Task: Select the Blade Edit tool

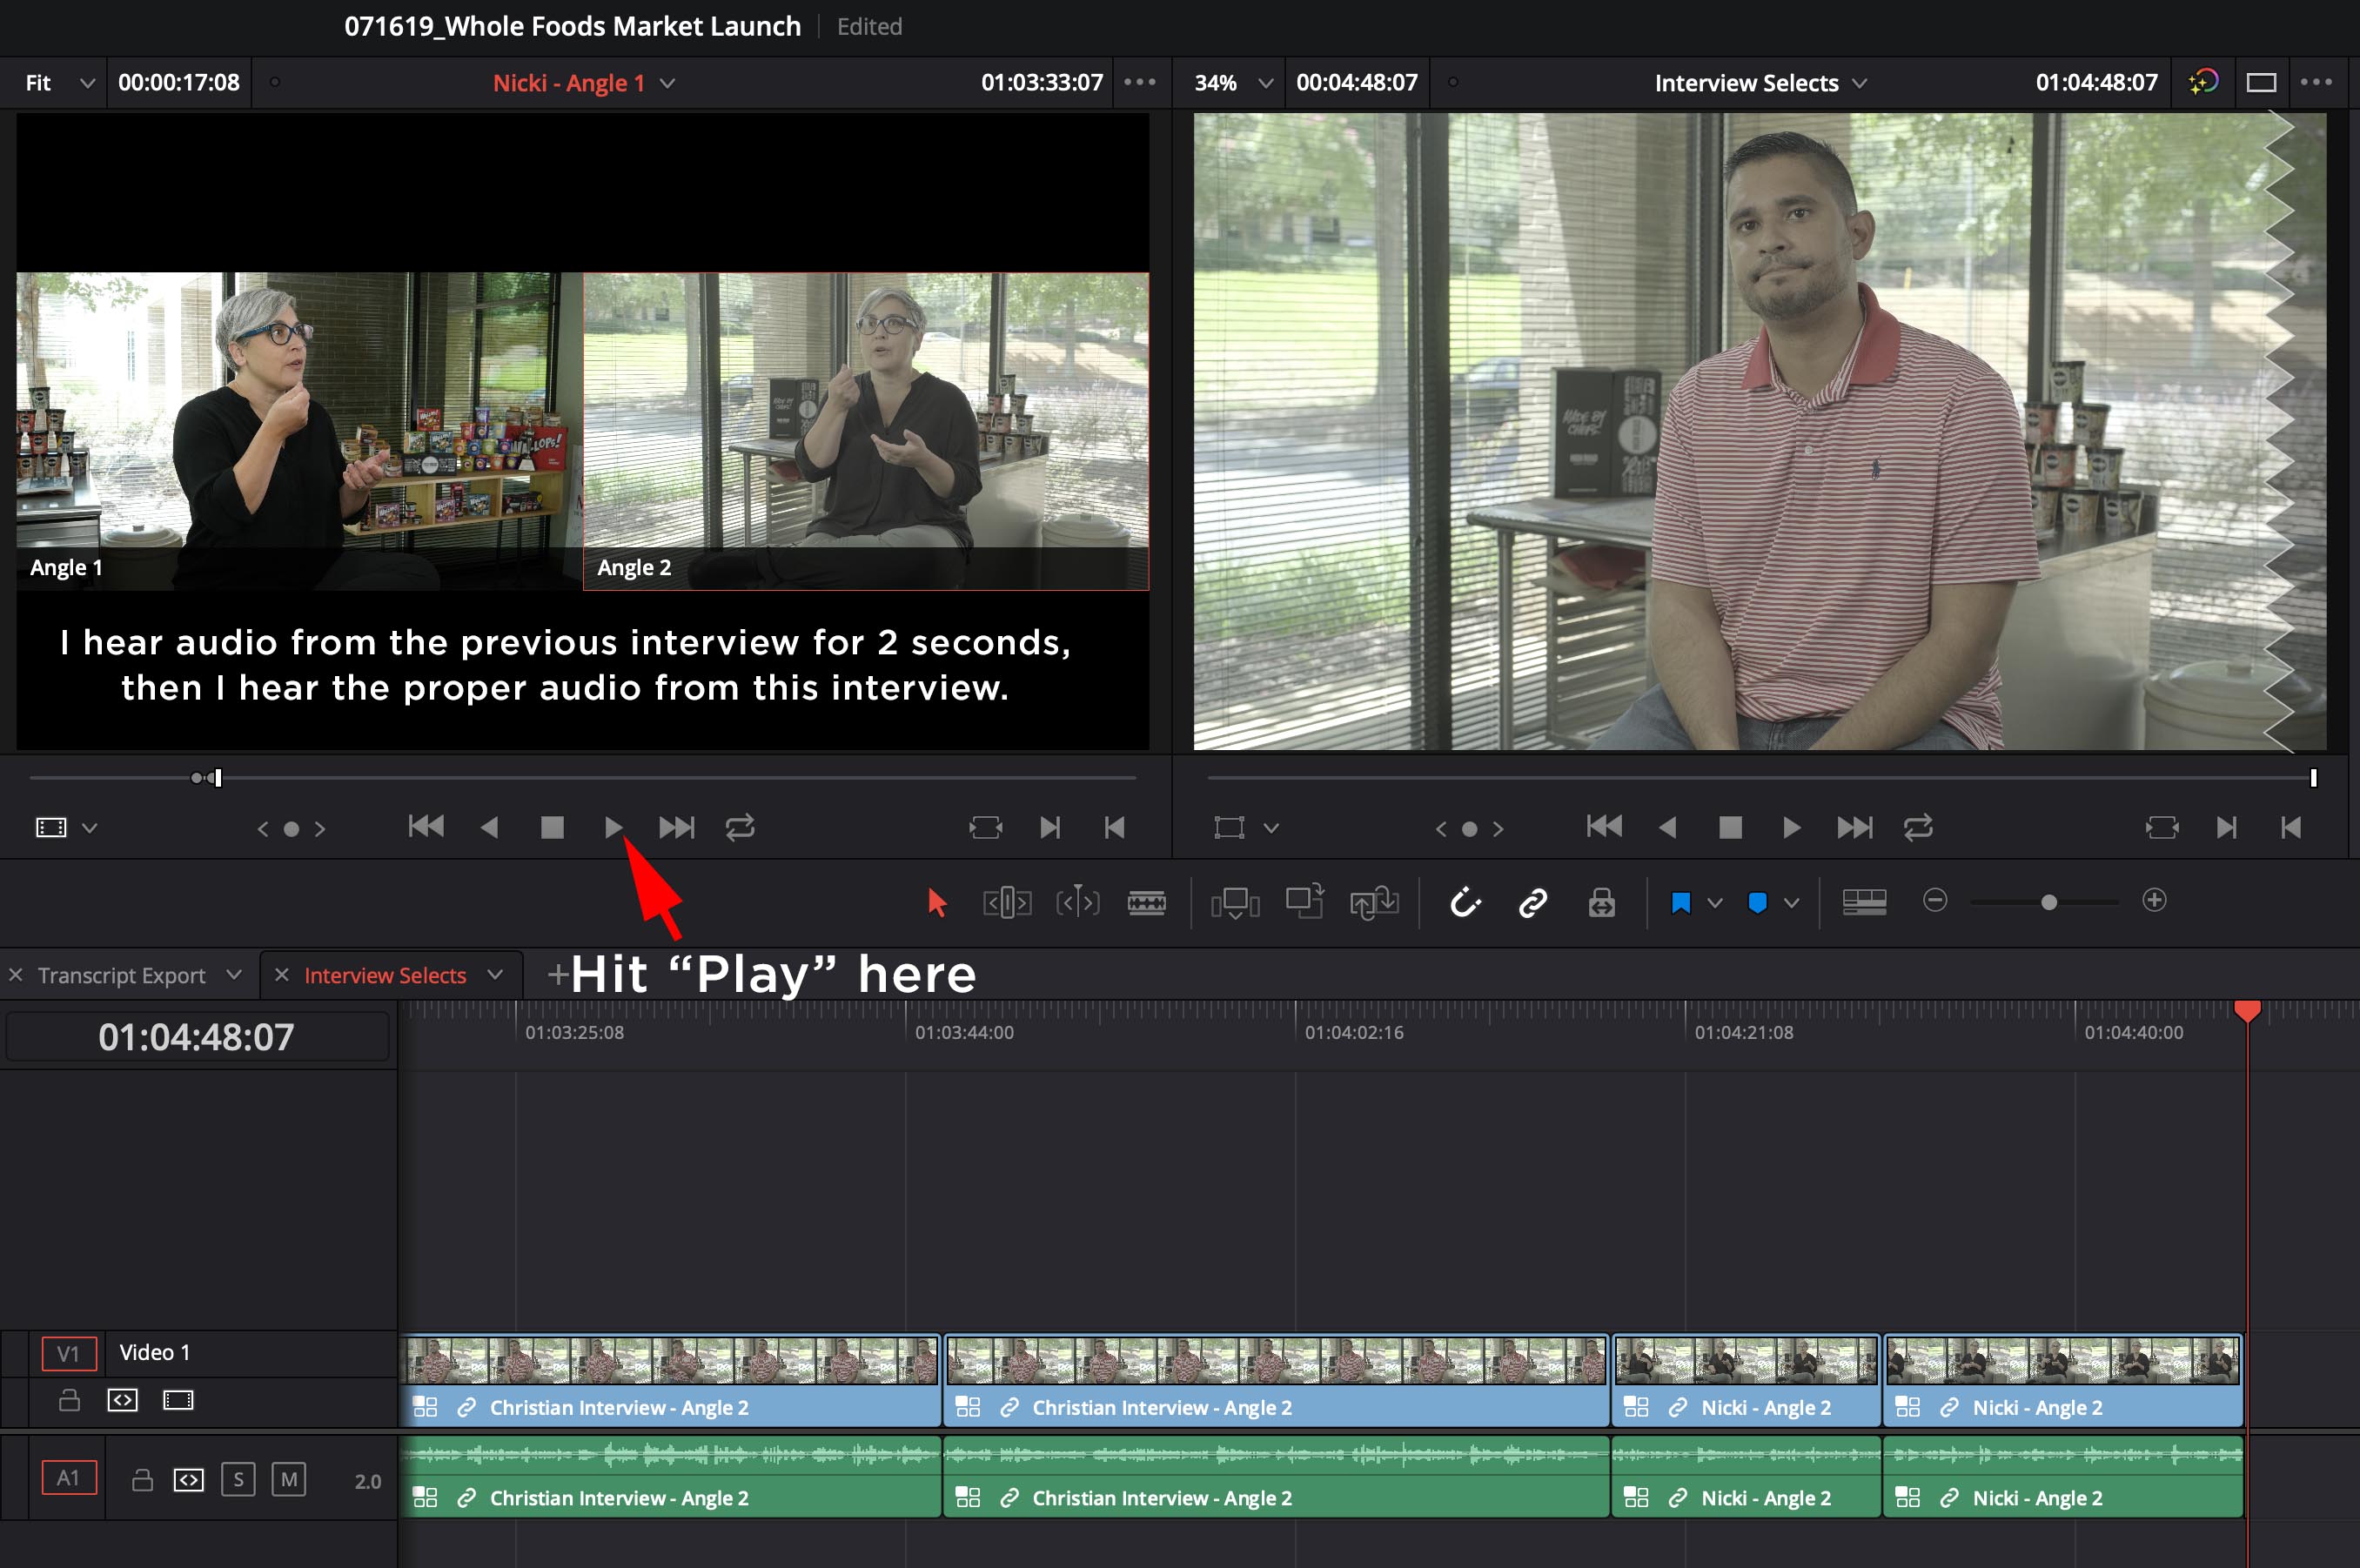Action: pos(1146,902)
